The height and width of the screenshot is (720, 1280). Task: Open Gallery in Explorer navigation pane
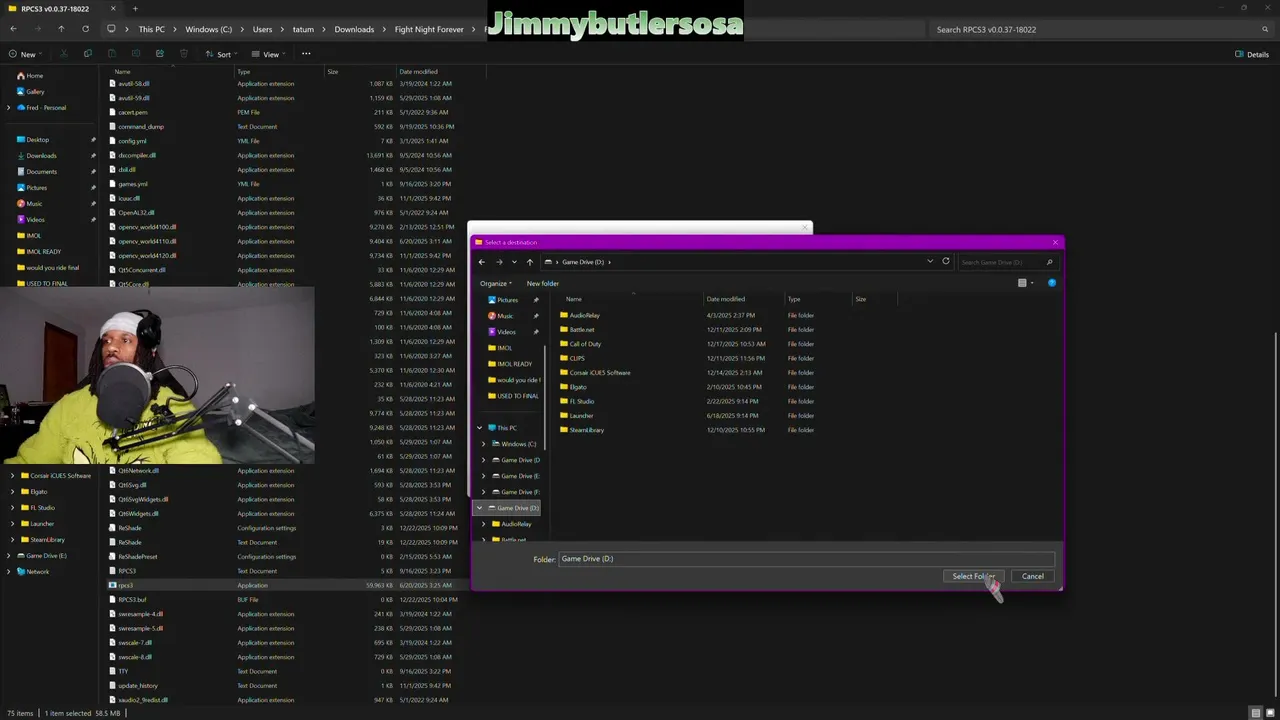(31, 92)
